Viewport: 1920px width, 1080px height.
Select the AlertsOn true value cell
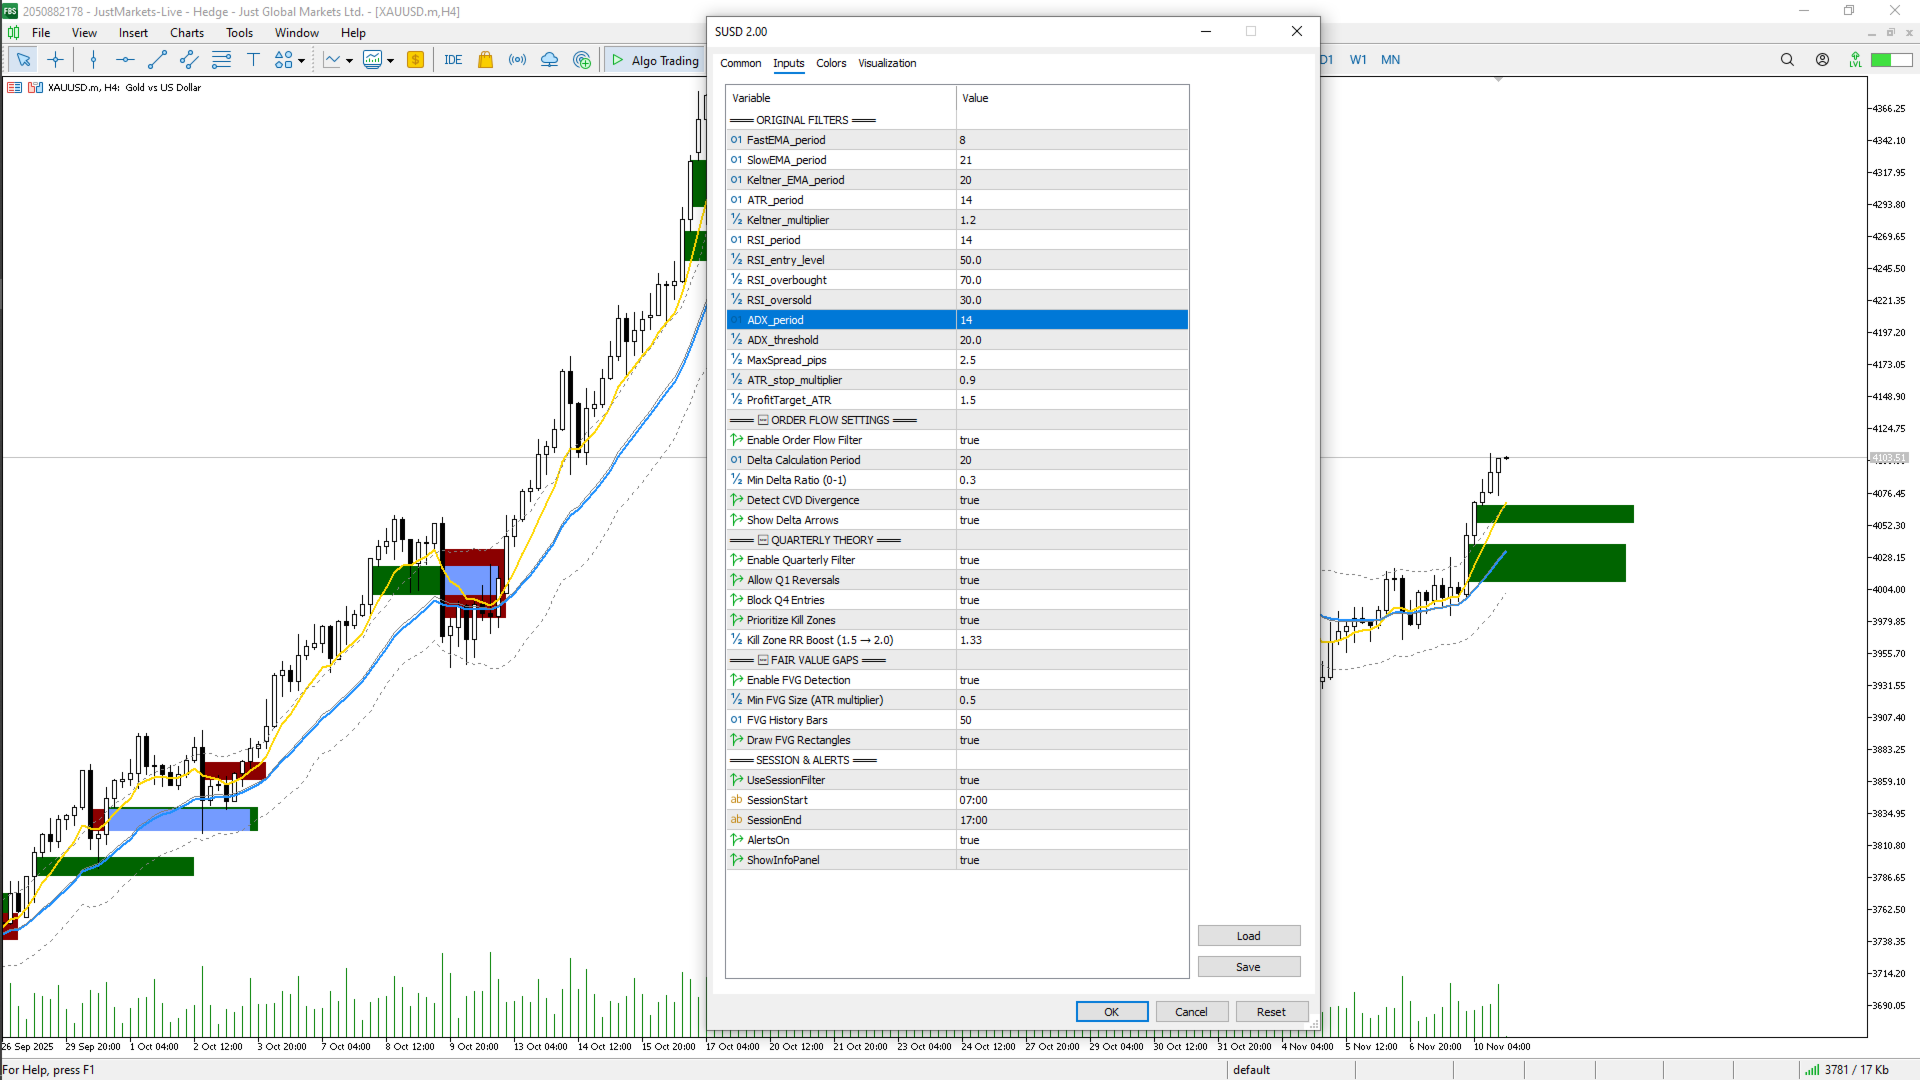[x=1070, y=840]
